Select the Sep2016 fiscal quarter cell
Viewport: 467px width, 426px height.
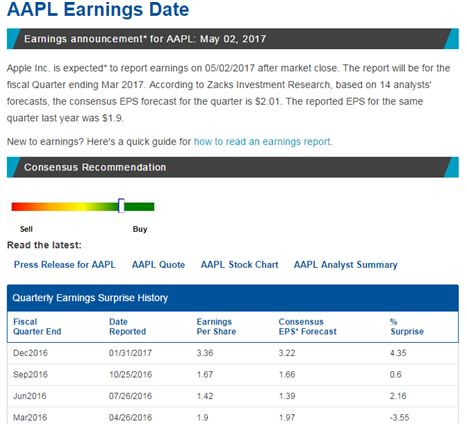(30, 375)
